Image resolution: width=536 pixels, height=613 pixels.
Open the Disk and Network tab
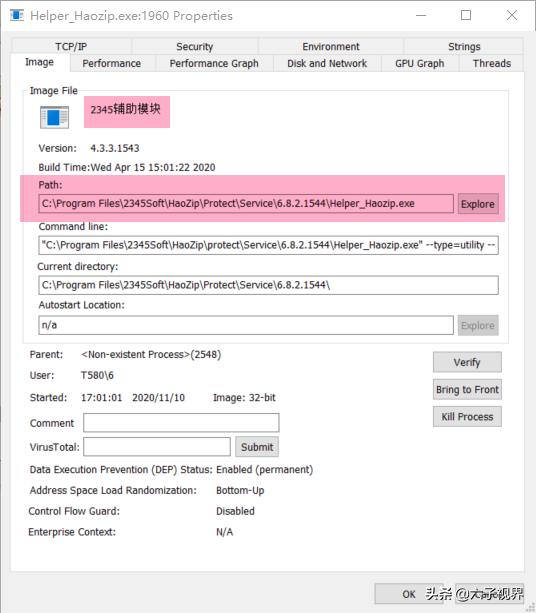[x=327, y=63]
